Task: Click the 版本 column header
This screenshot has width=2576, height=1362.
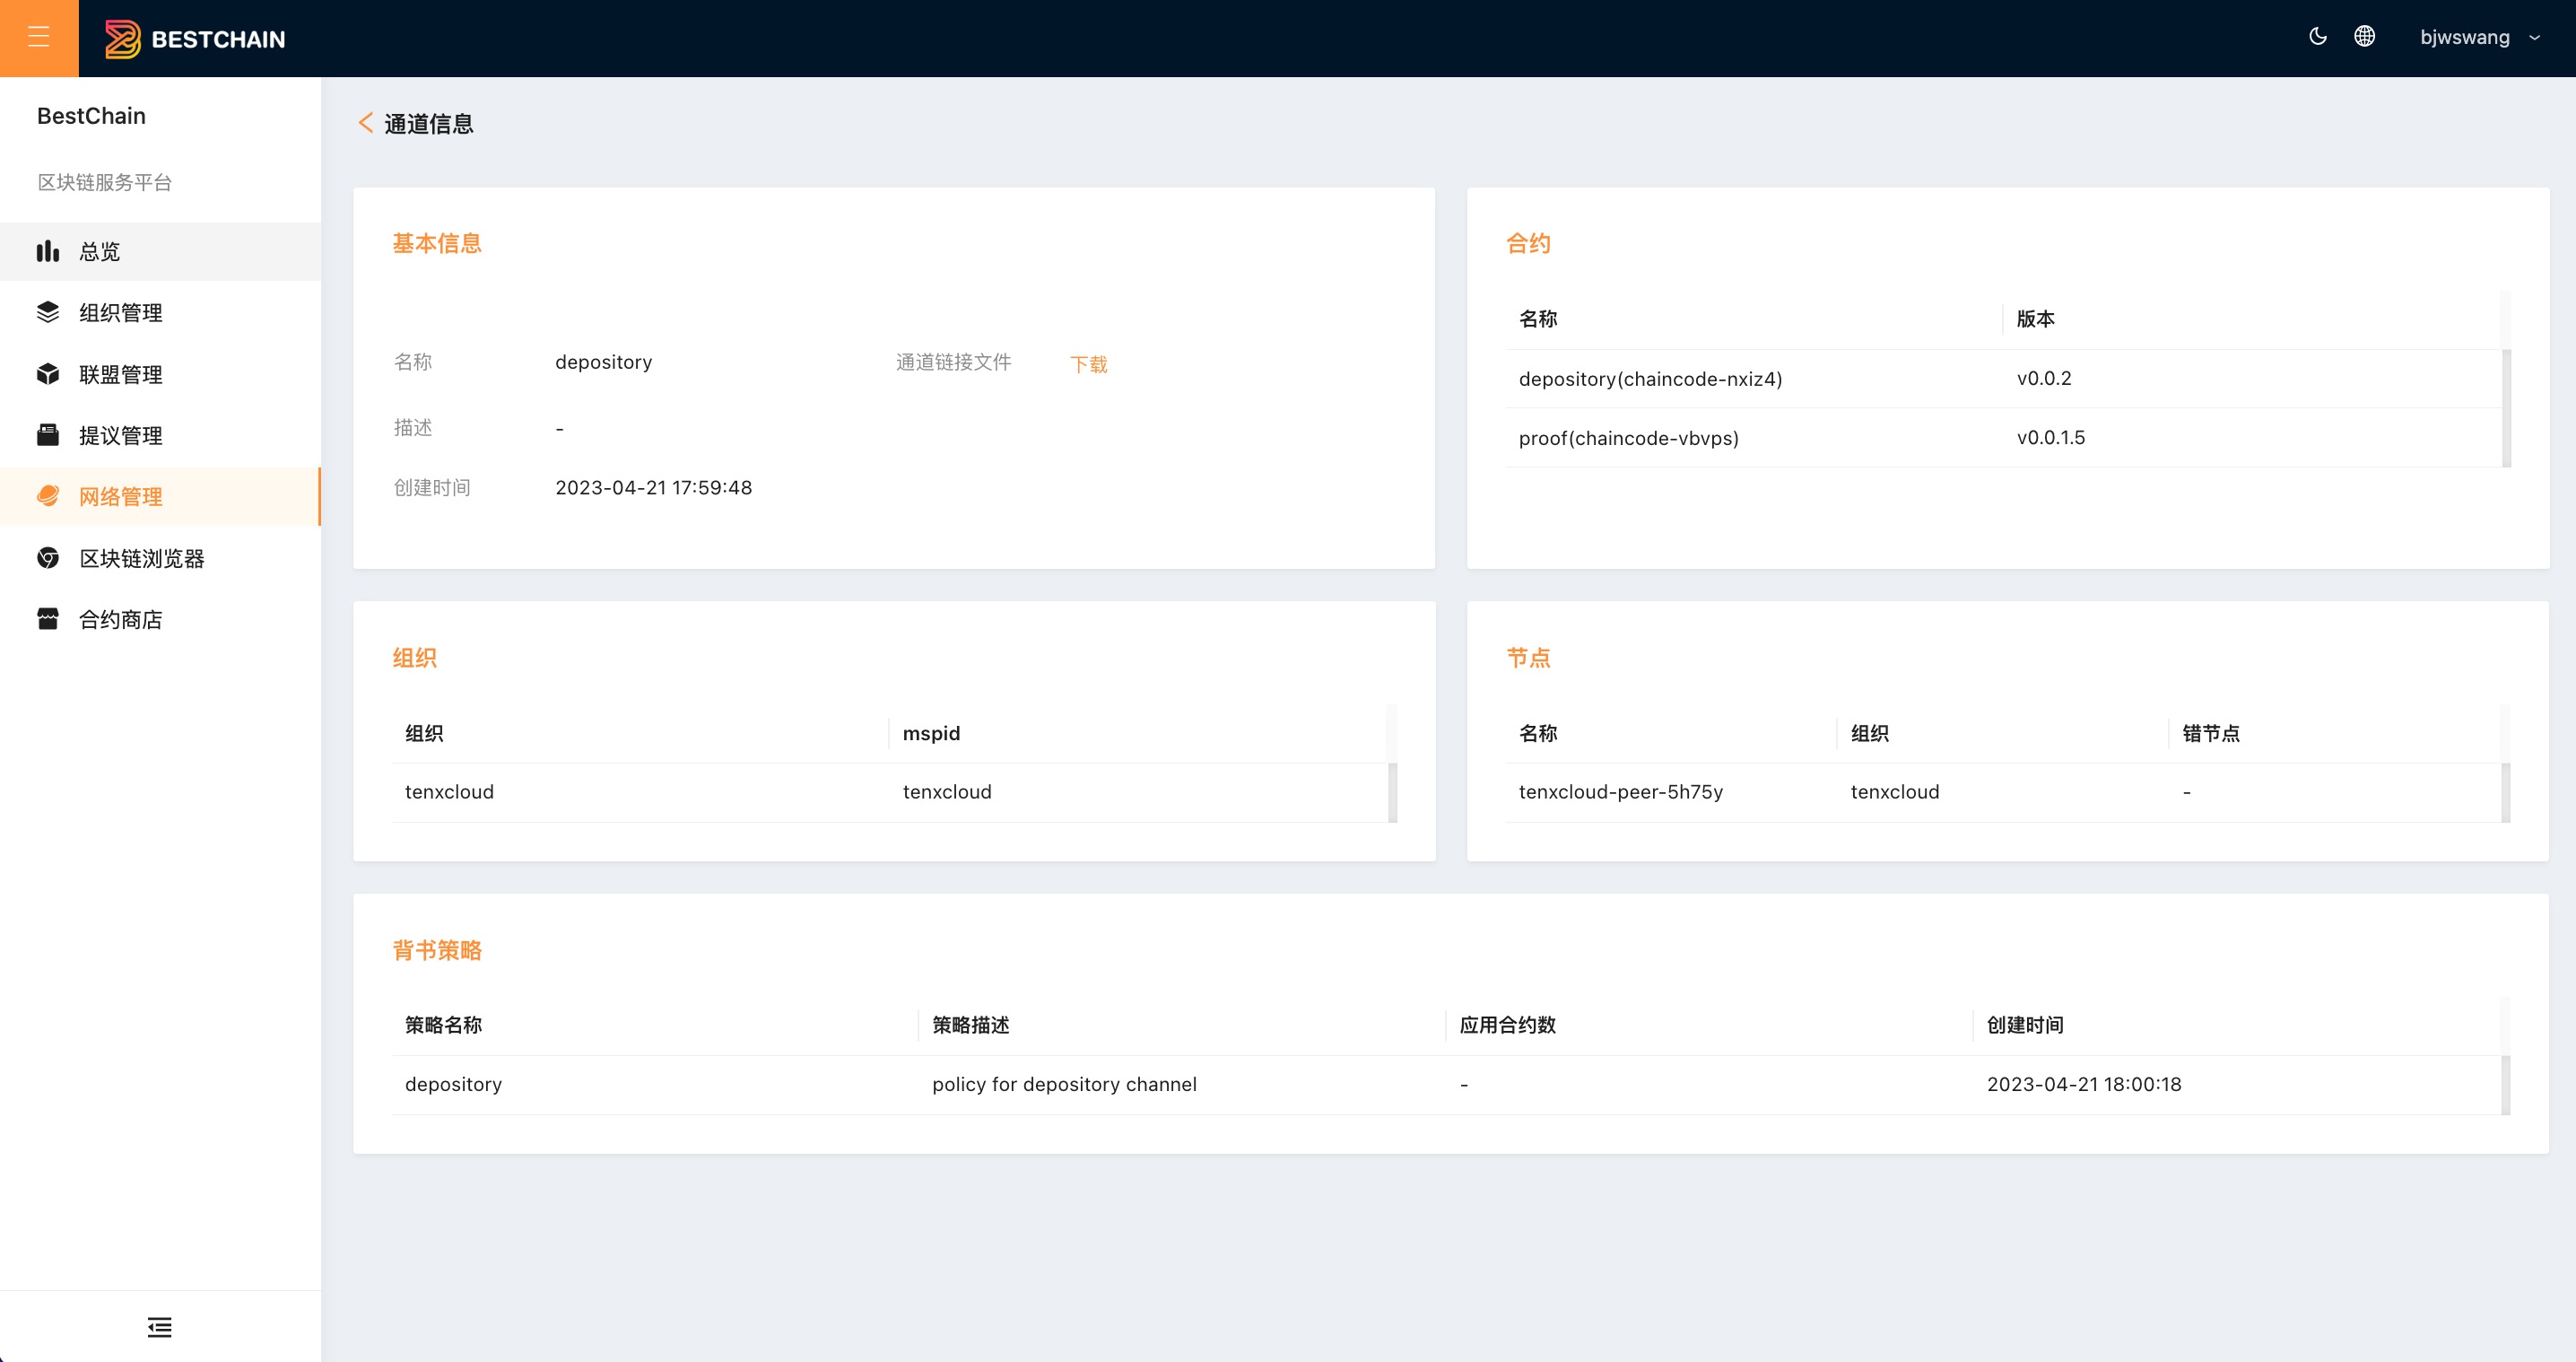Action: tap(2035, 319)
